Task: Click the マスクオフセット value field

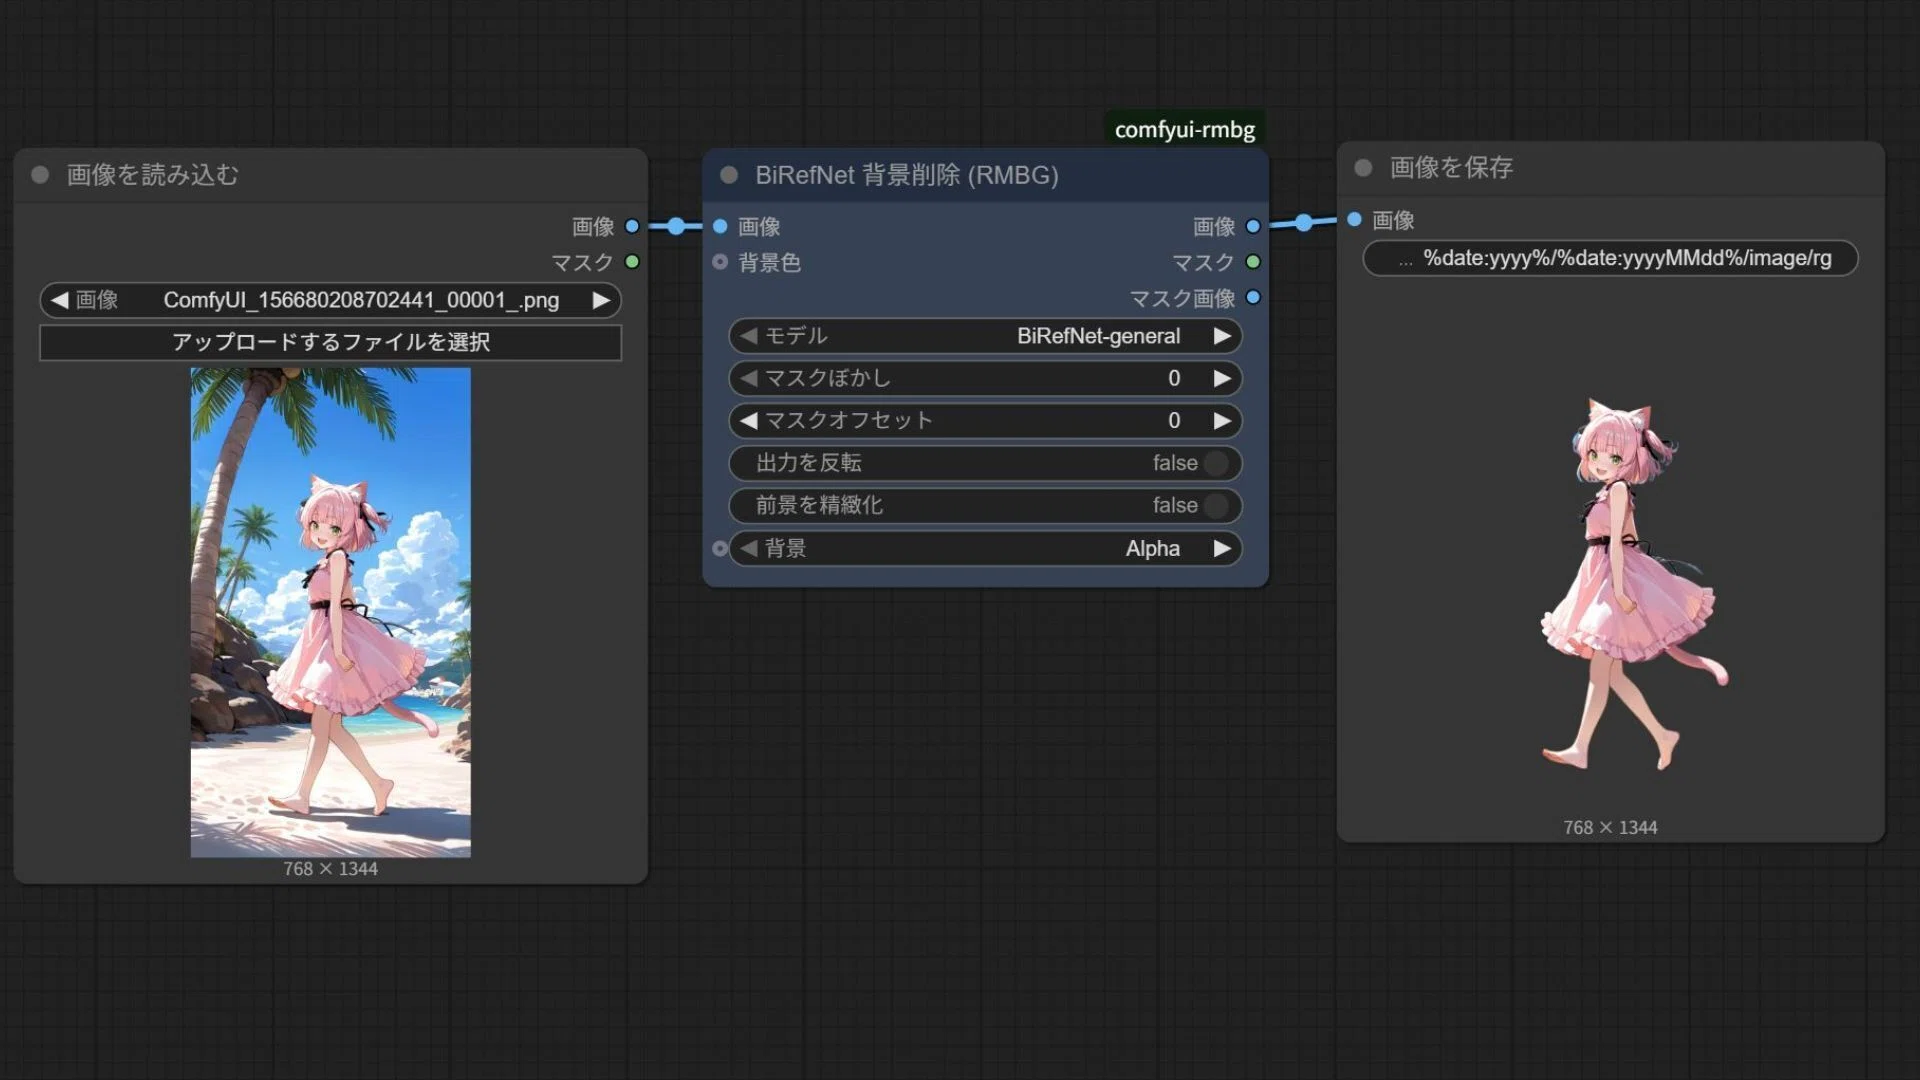Action: tap(985, 421)
